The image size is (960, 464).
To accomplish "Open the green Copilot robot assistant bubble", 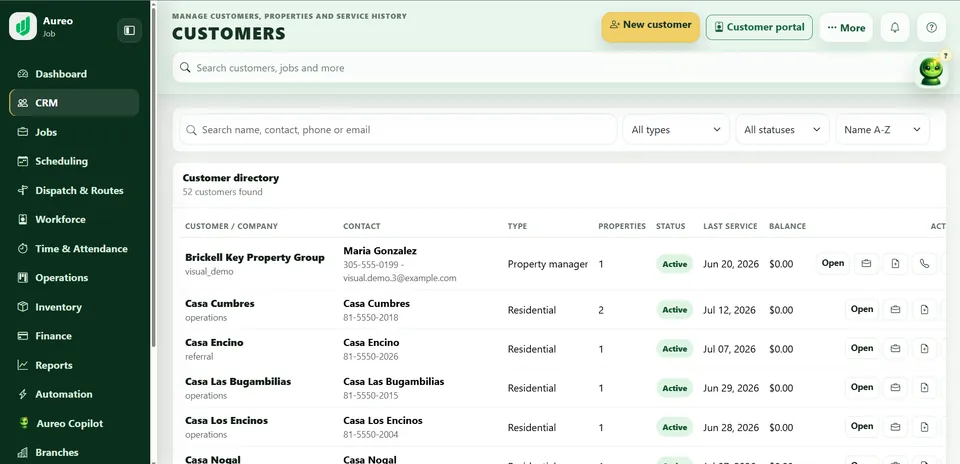I will tap(931, 70).
